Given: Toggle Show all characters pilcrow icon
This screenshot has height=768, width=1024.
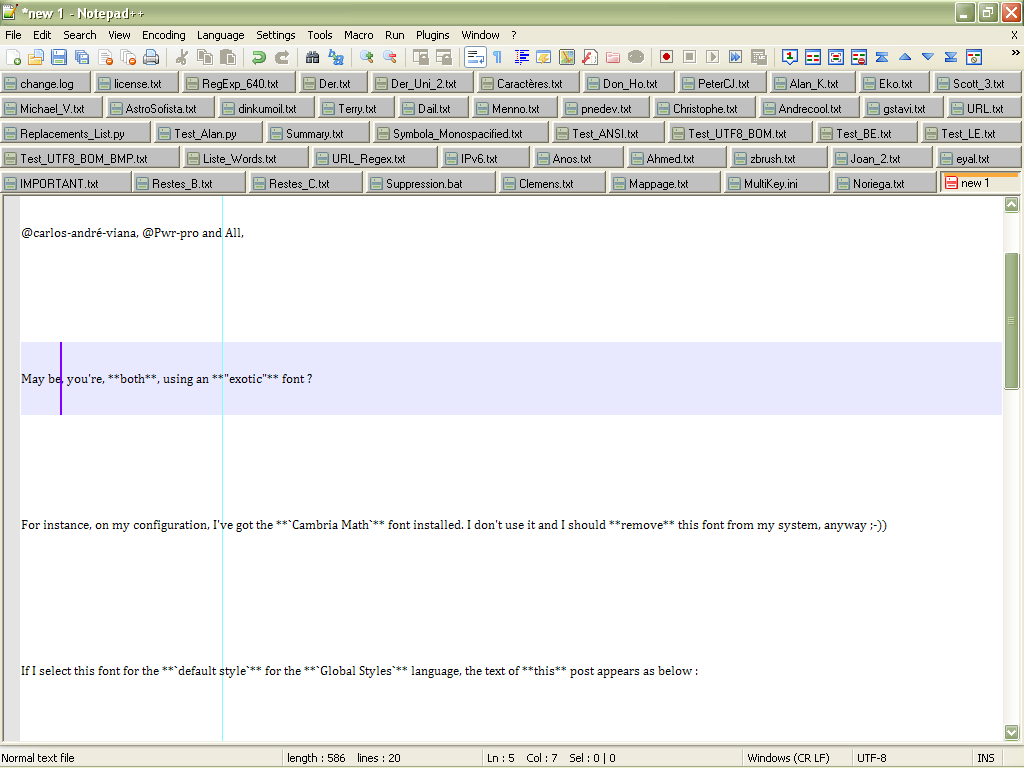Looking at the screenshot, I should (x=498, y=57).
